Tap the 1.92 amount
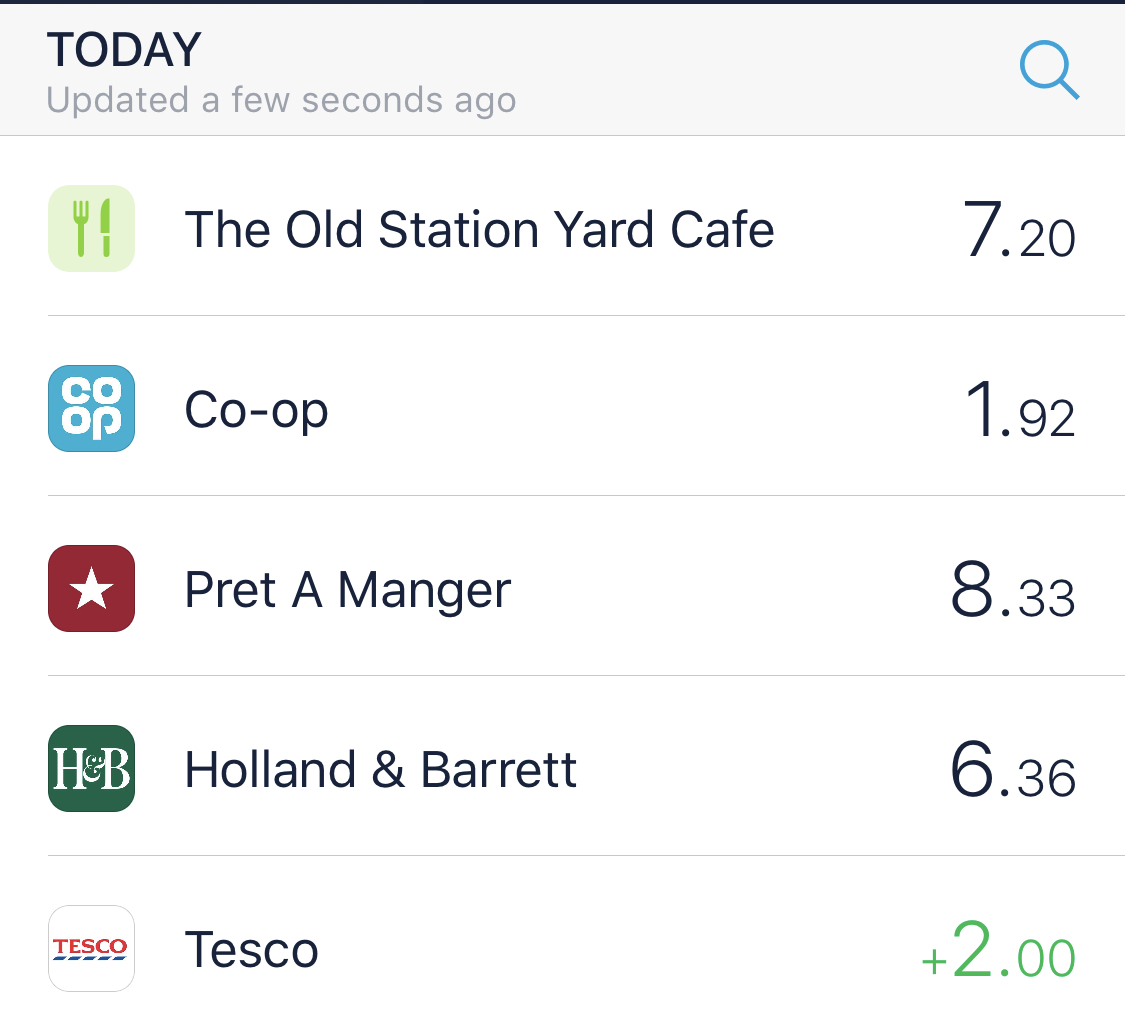1125x1024 pixels. [x=1020, y=411]
